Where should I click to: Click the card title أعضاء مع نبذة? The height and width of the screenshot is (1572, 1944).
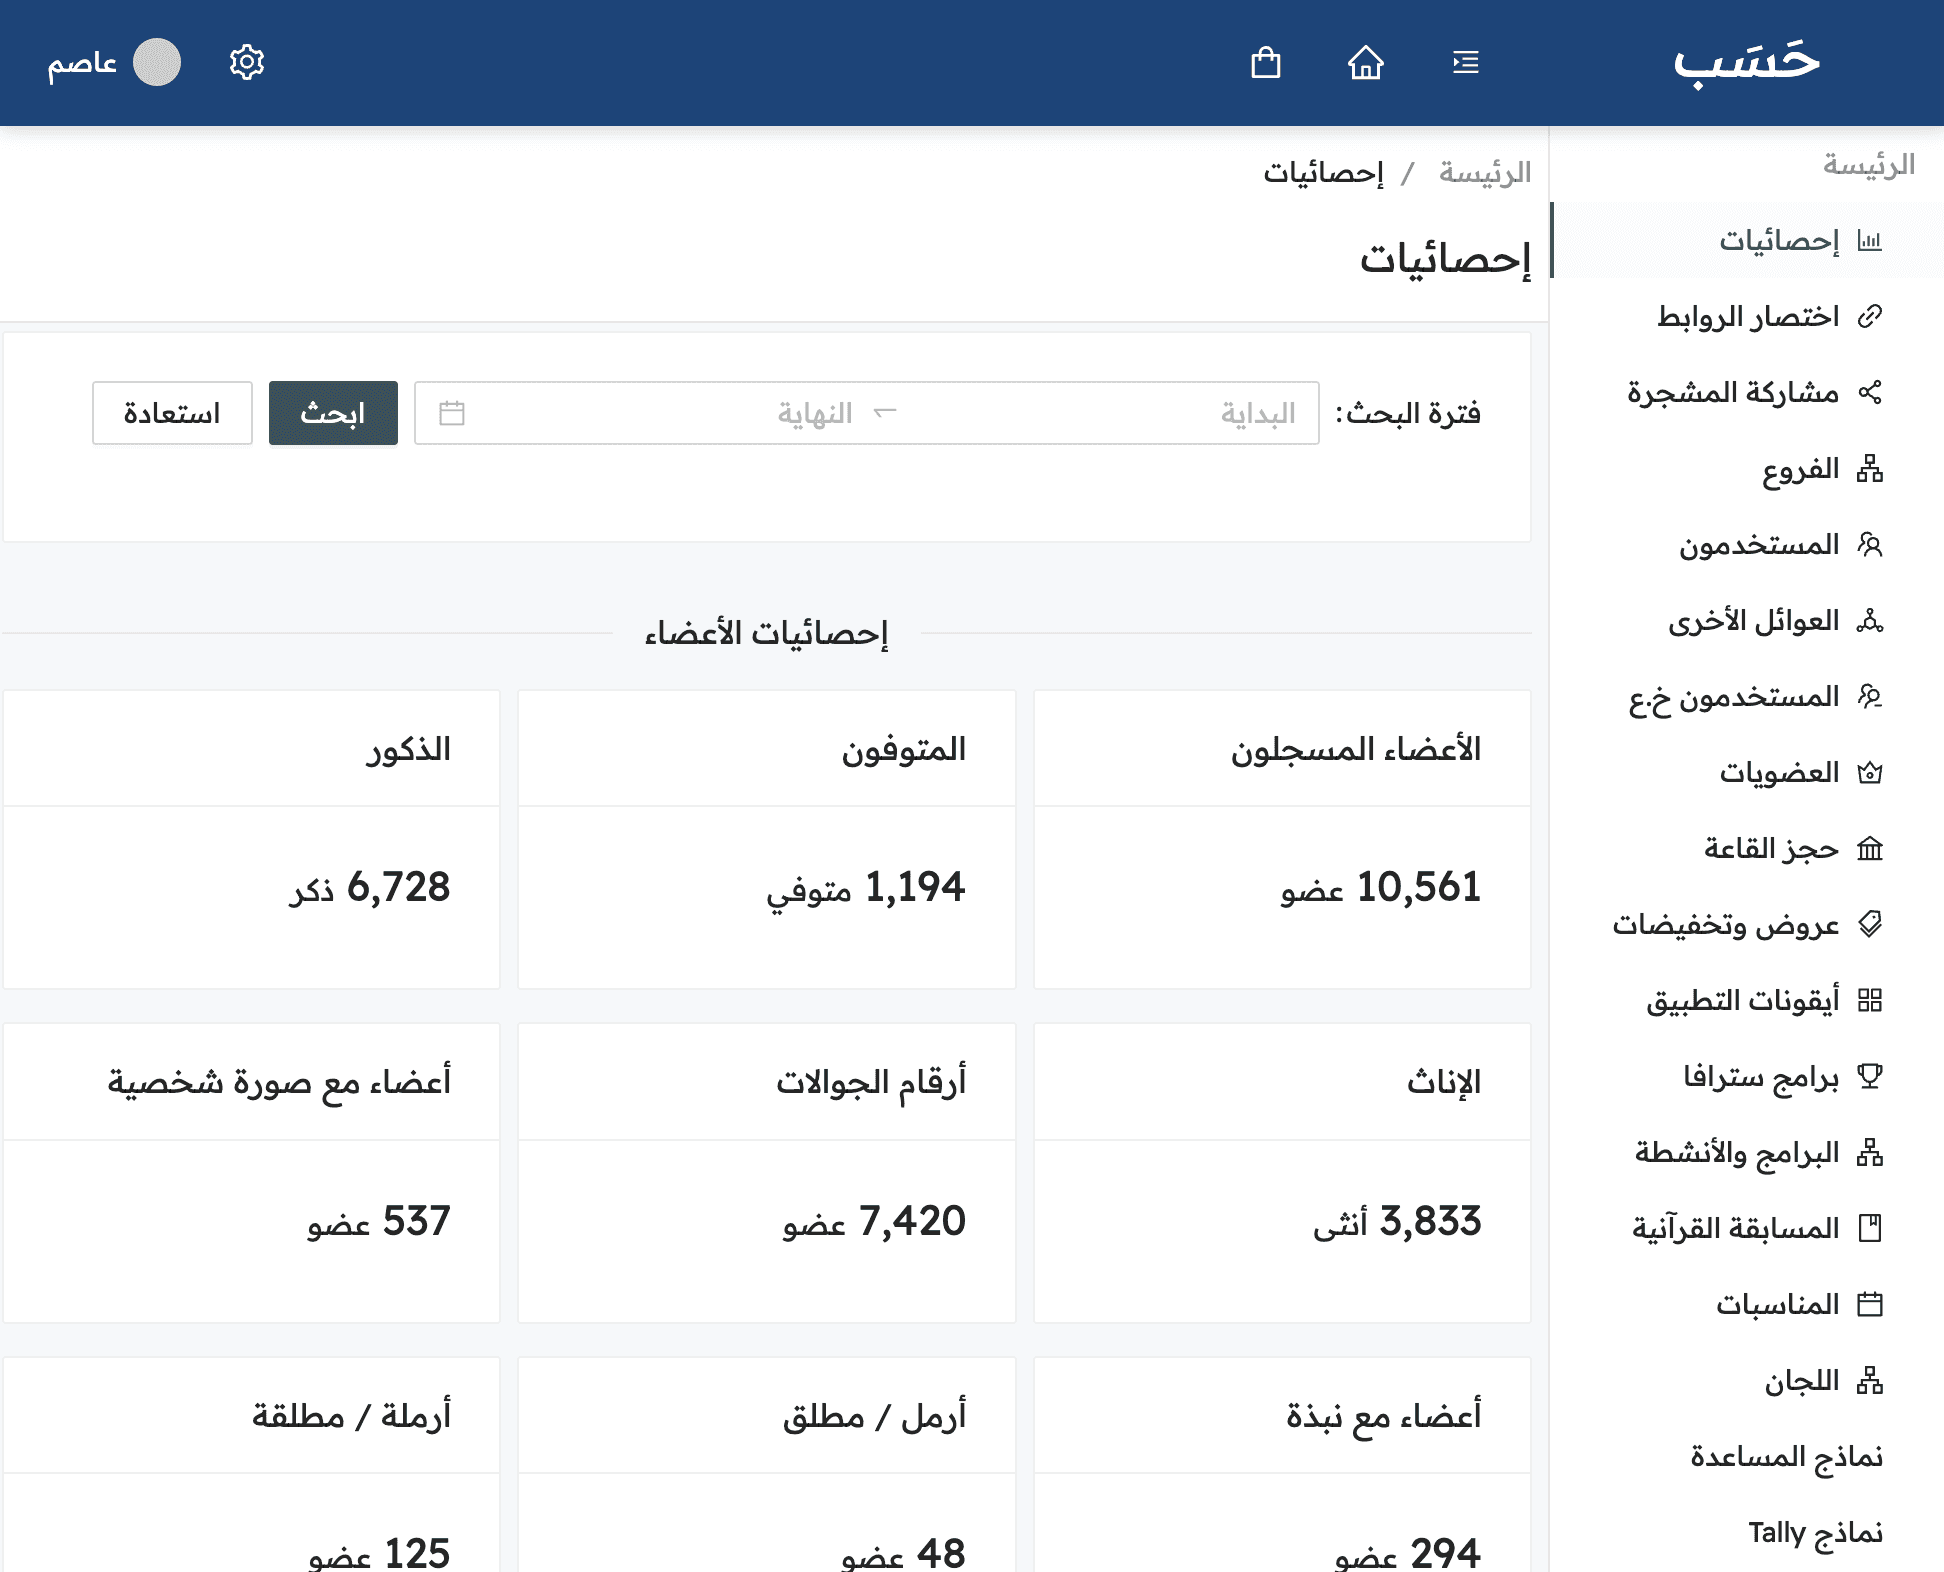click(1384, 1416)
